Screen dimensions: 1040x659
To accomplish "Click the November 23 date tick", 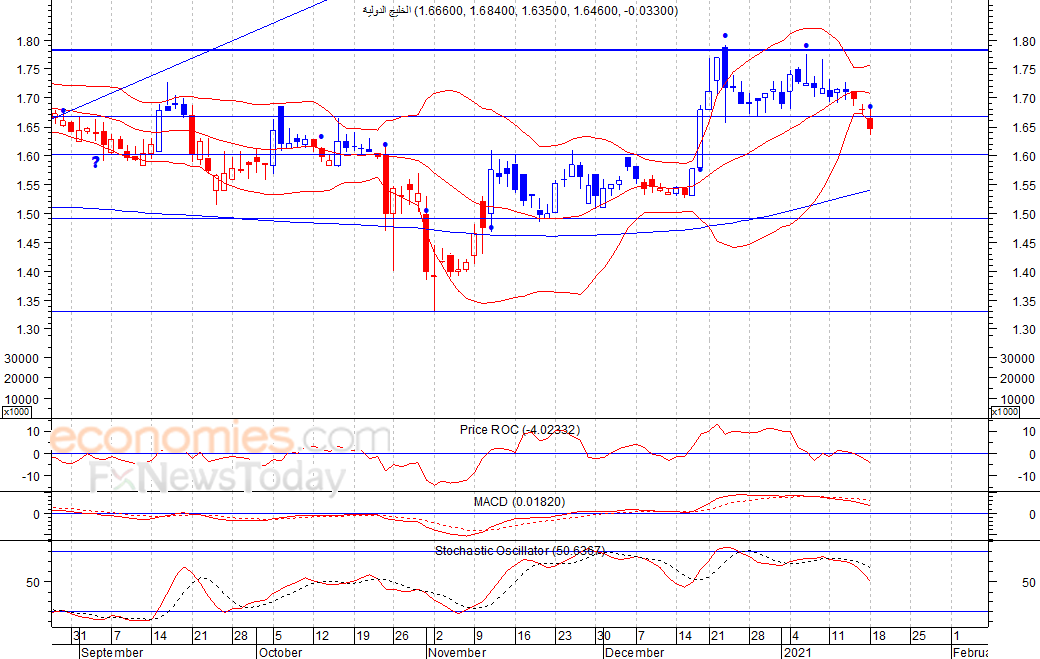I will (564, 636).
